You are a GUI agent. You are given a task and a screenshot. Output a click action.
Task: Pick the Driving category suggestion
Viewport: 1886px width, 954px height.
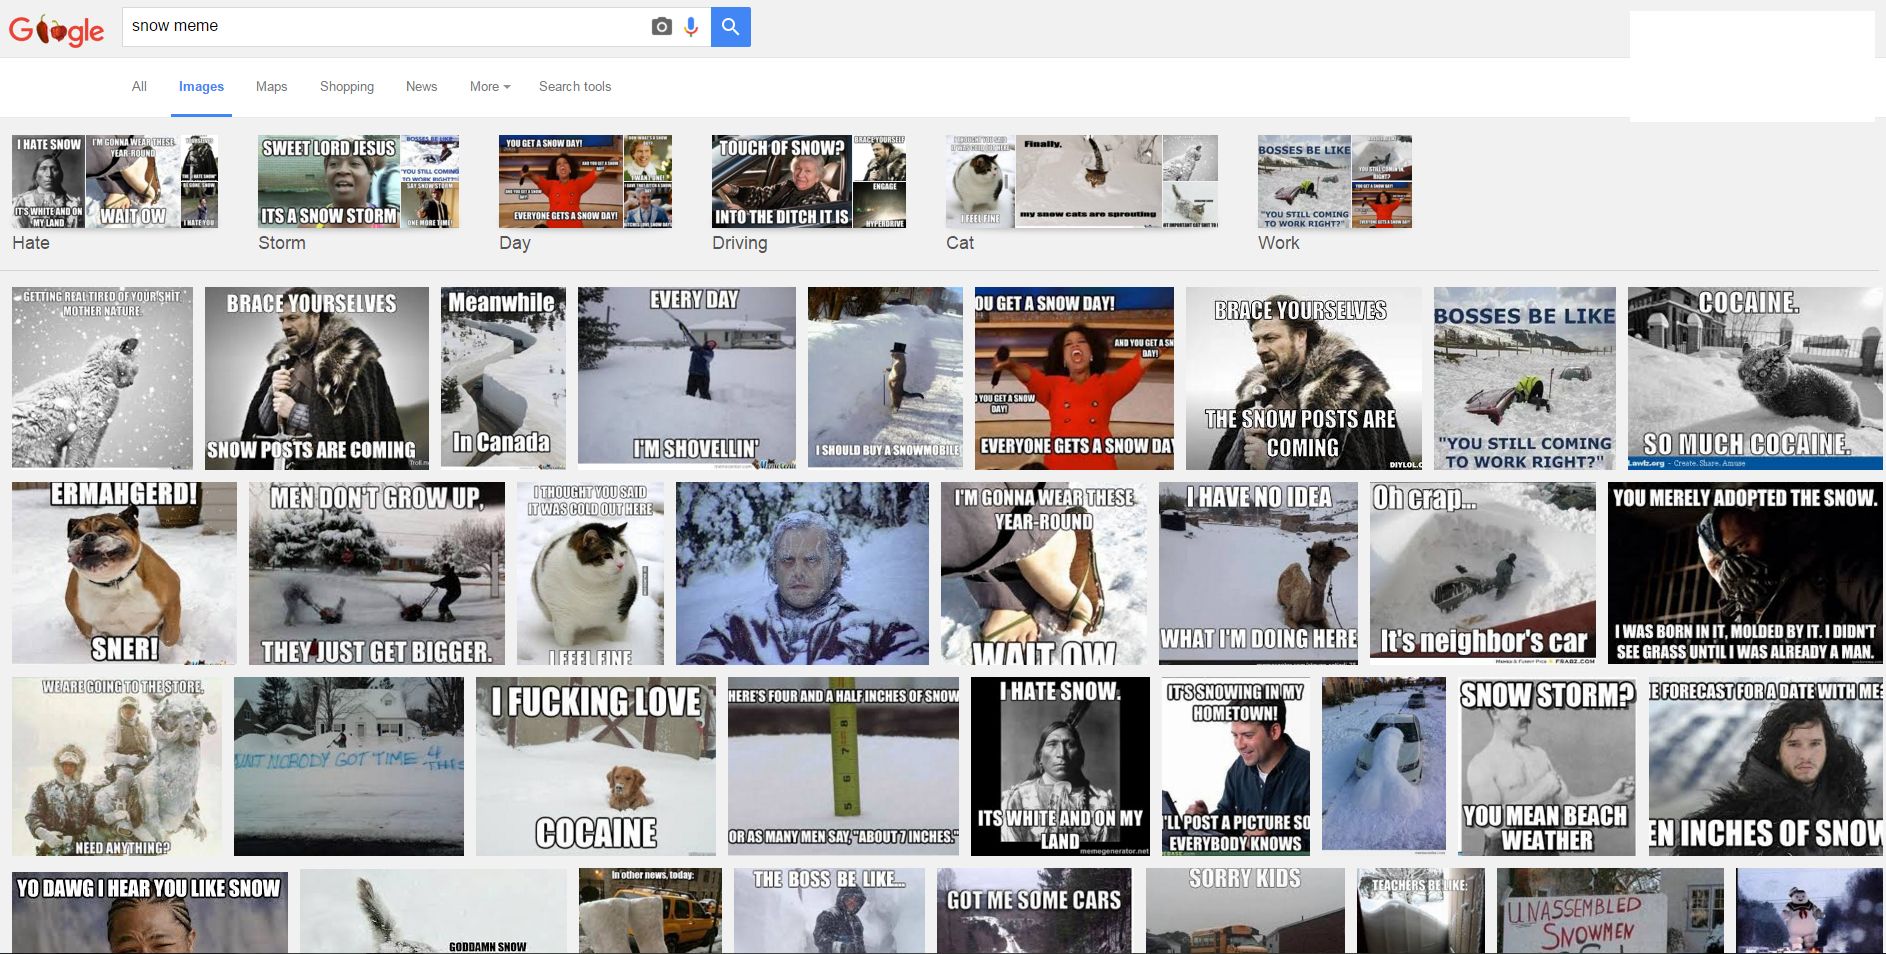[x=809, y=193]
